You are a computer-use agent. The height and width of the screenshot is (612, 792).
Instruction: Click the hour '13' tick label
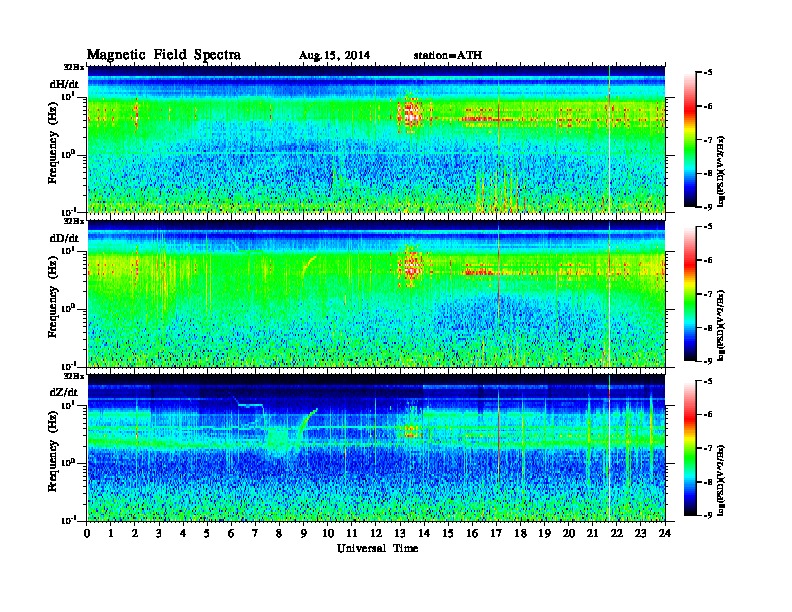[x=400, y=533]
